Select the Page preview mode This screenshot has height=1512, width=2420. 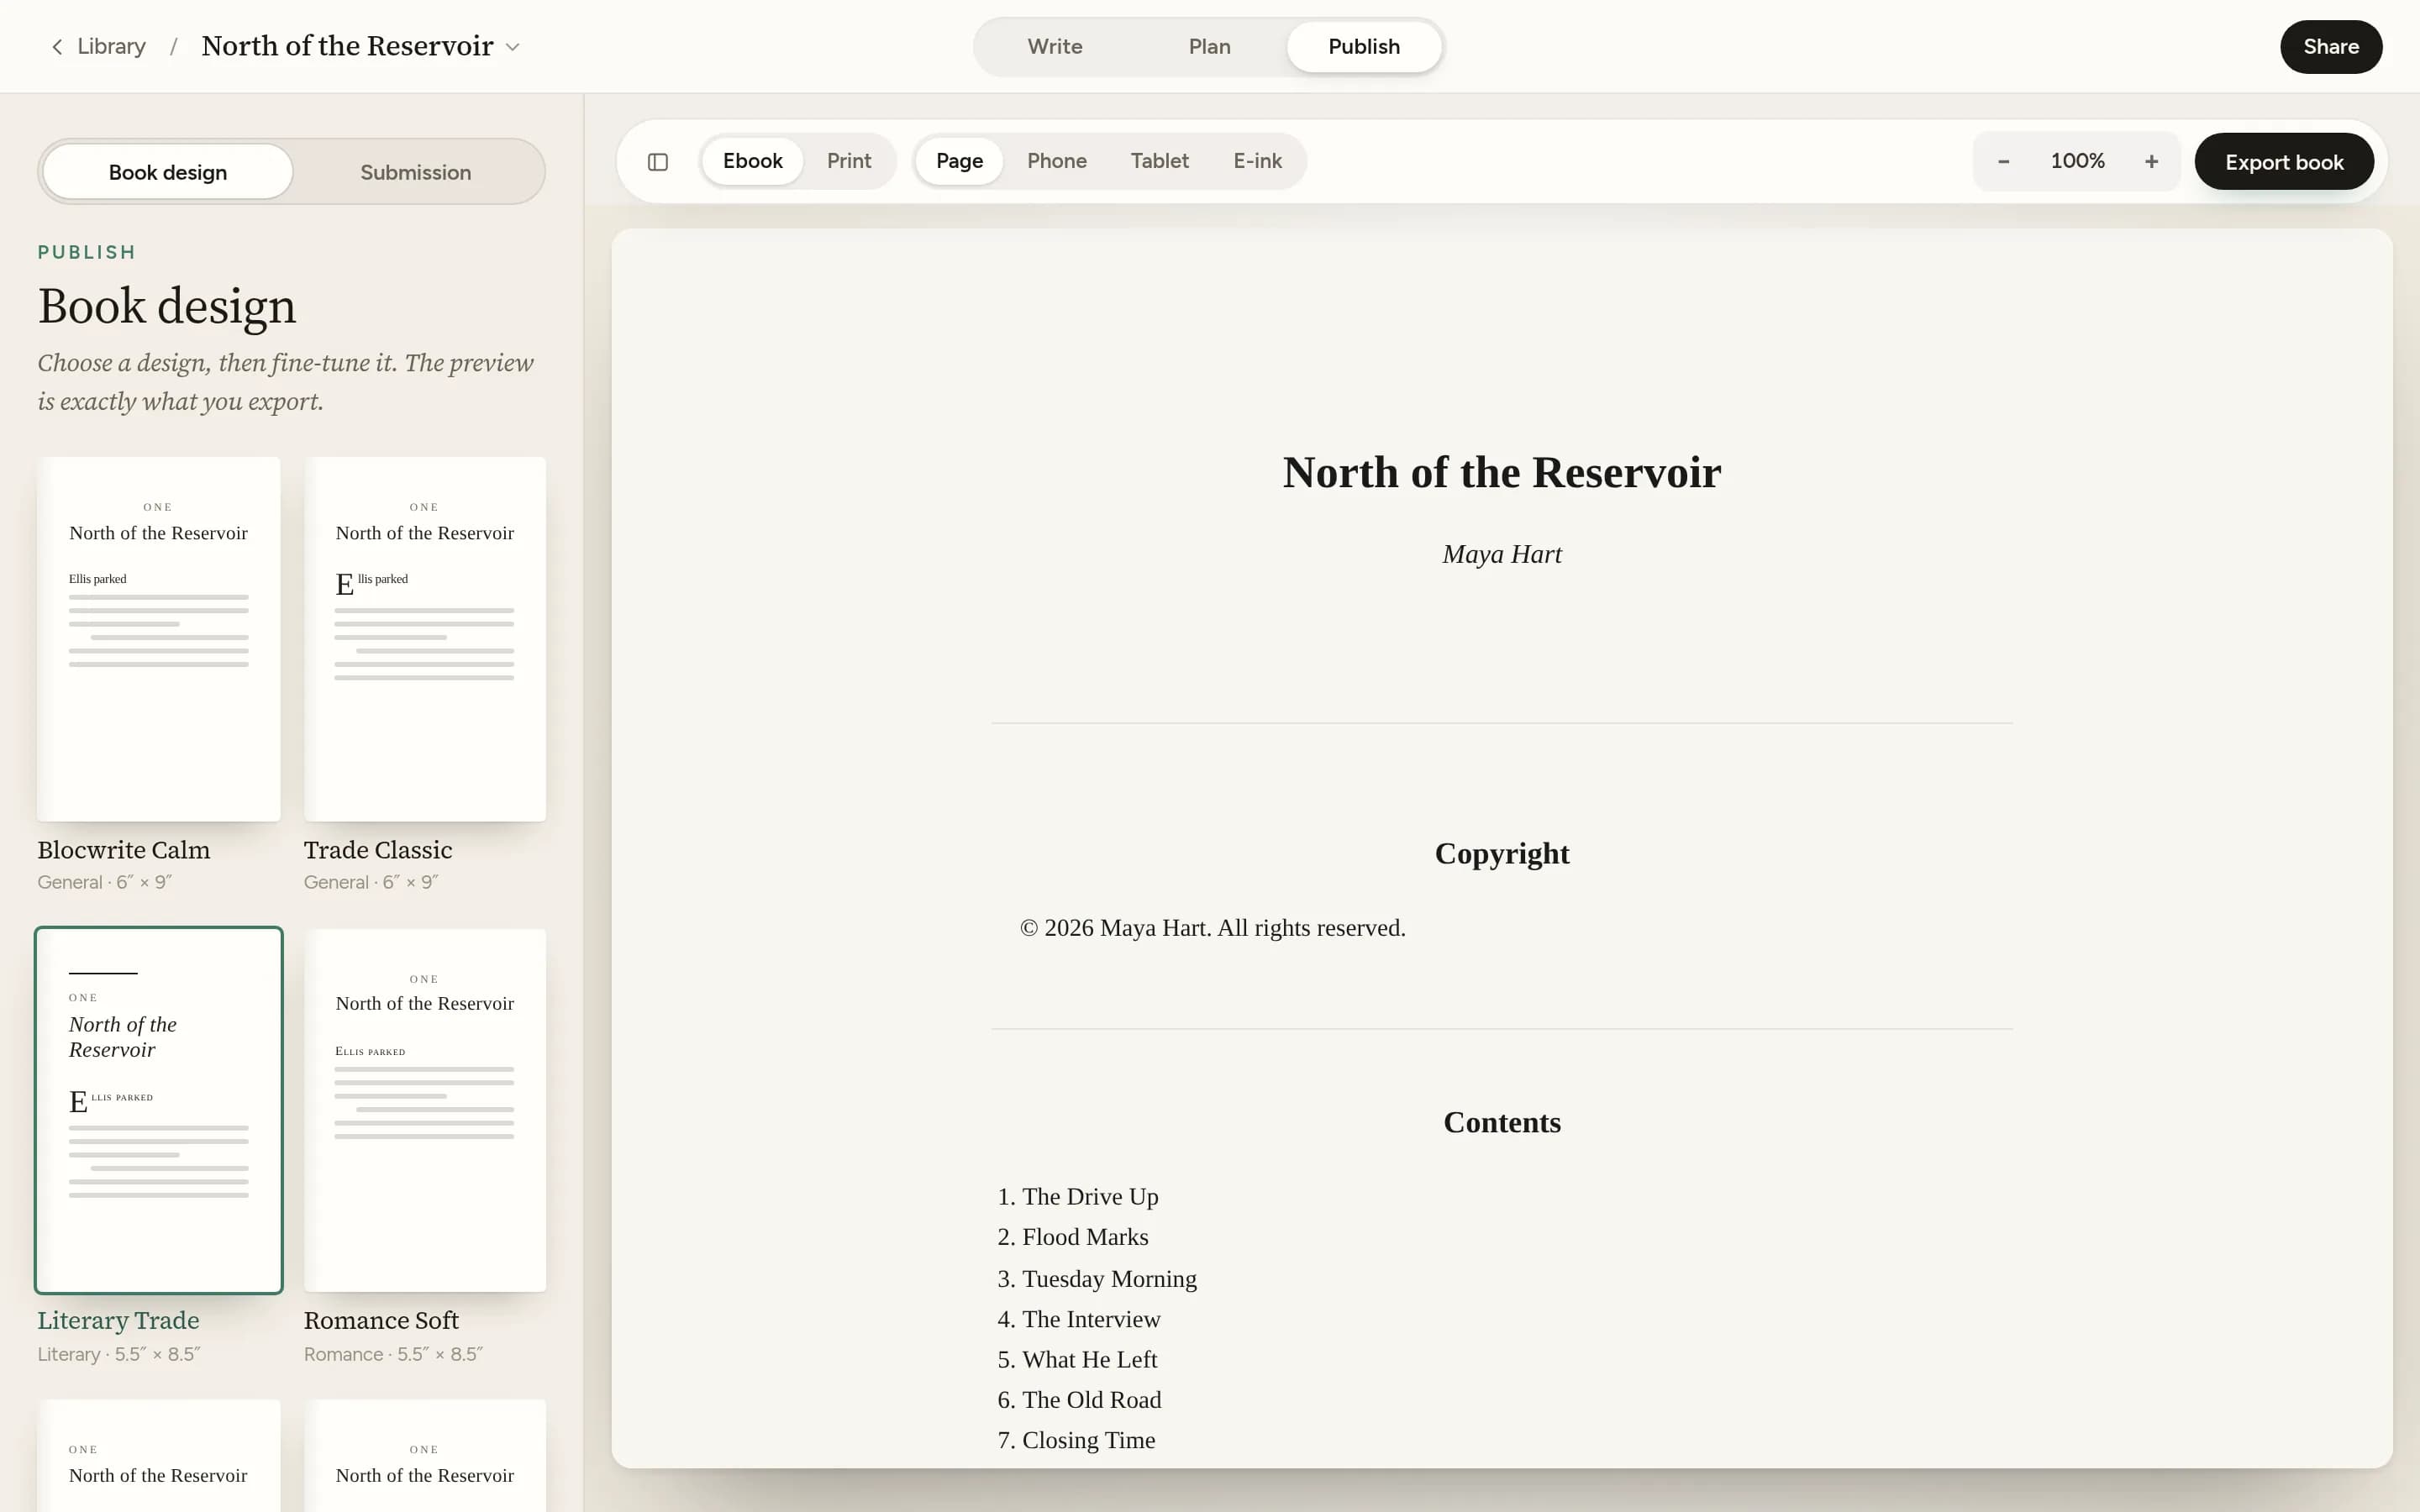959,161
